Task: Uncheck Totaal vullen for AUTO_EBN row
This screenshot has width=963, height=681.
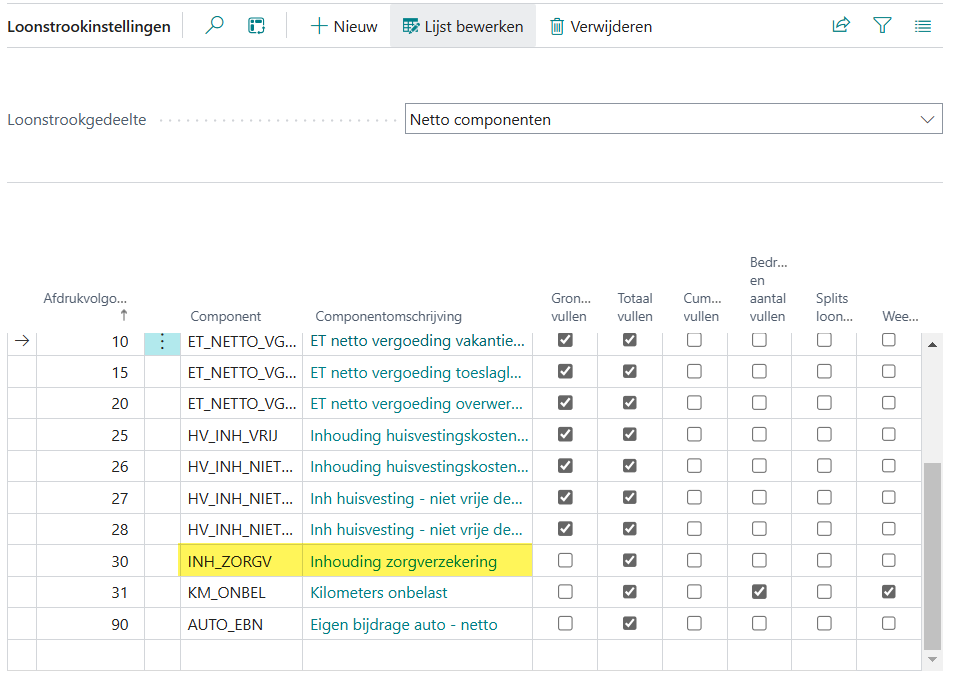Action: (x=629, y=624)
